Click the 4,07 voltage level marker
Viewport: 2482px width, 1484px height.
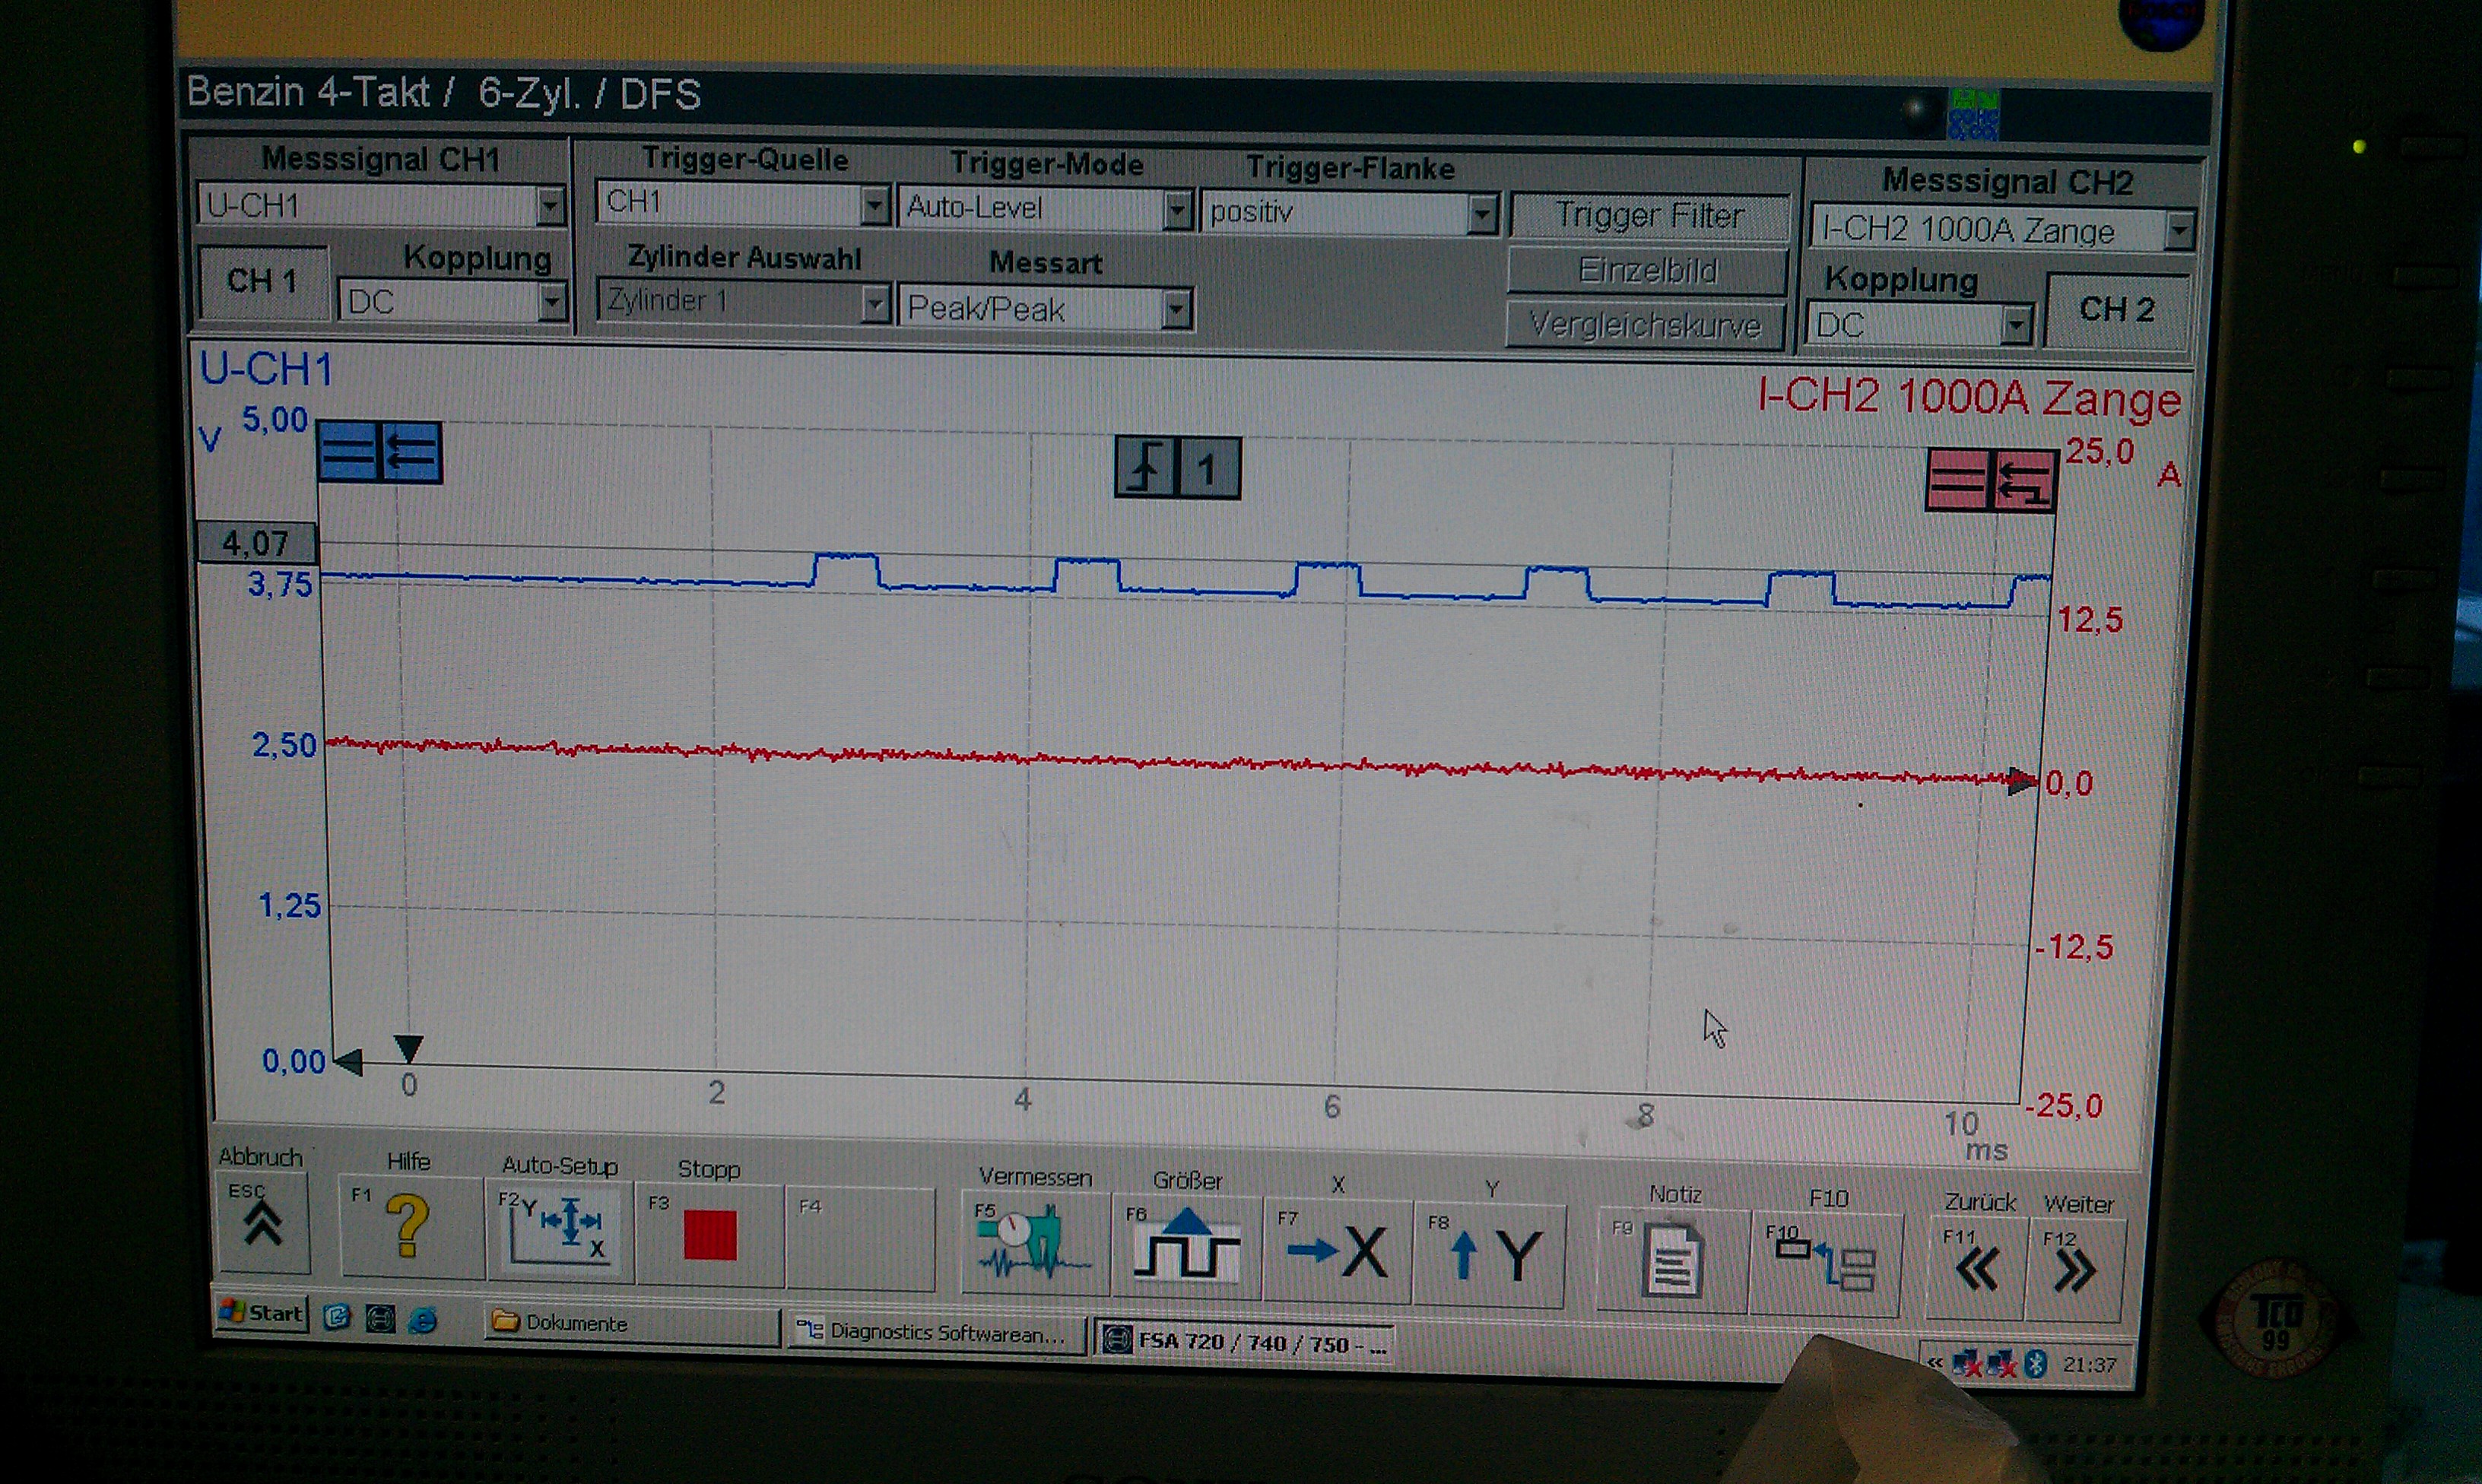pyautogui.click(x=257, y=543)
